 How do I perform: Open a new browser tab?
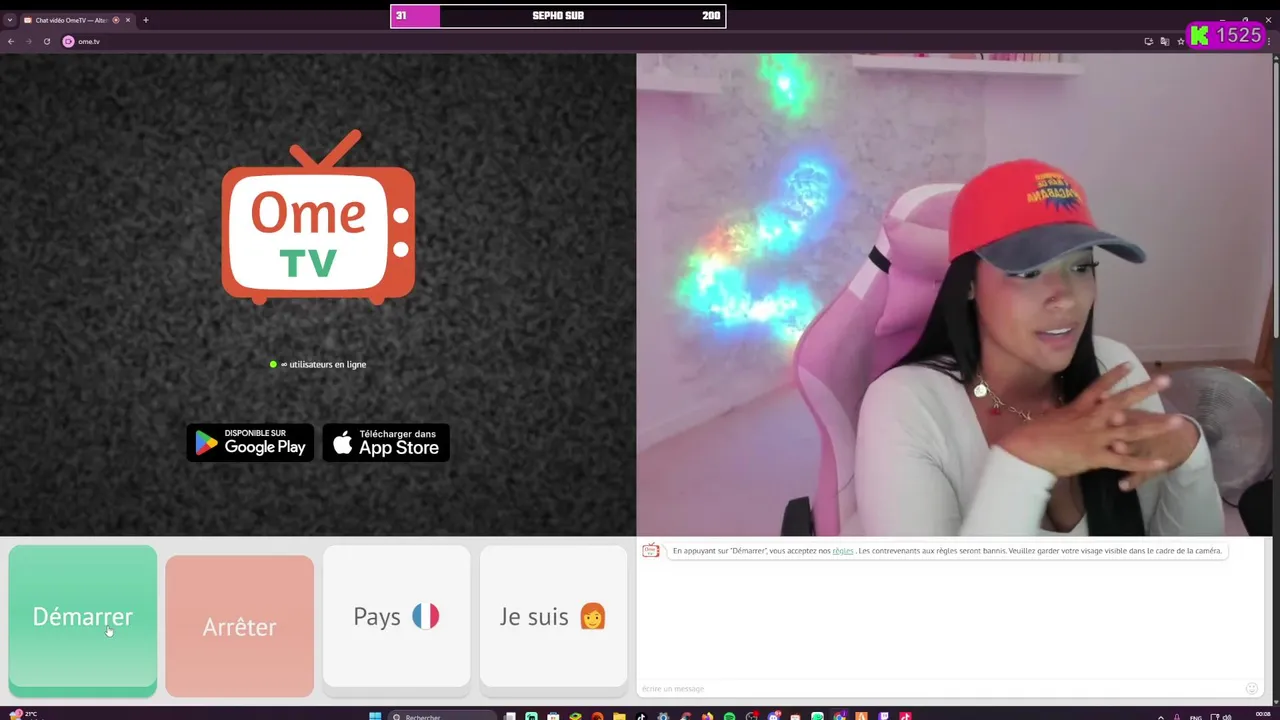145,20
